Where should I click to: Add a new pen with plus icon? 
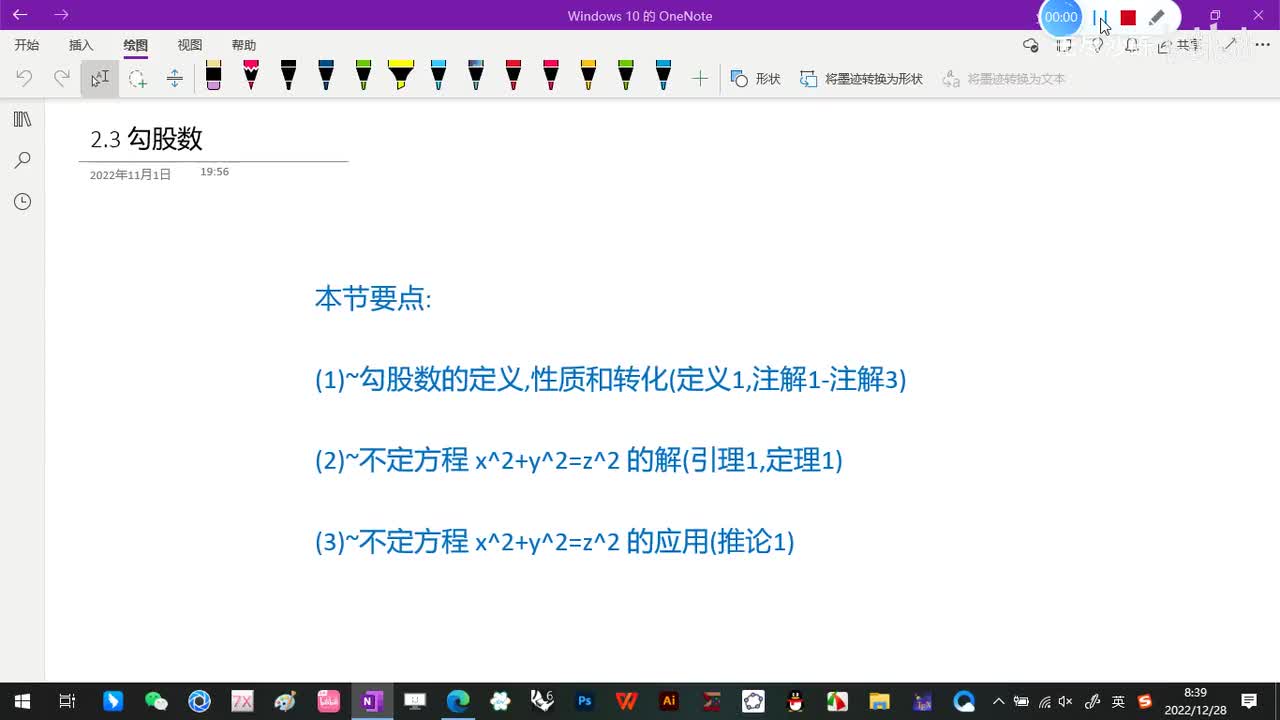pyautogui.click(x=700, y=78)
